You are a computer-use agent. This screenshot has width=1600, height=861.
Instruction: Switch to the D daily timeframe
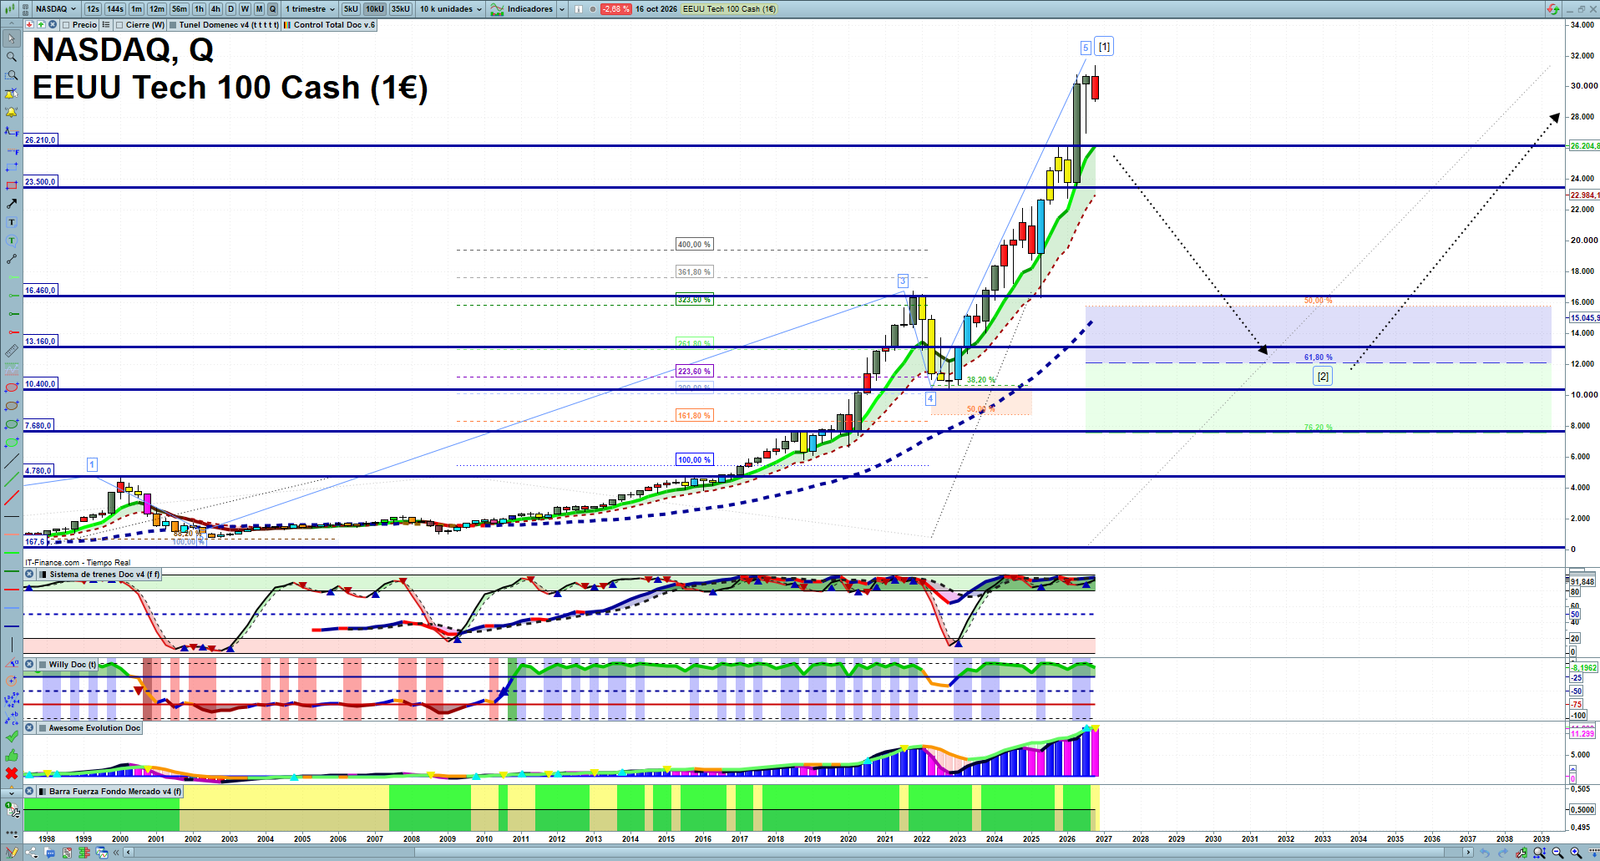231,9
